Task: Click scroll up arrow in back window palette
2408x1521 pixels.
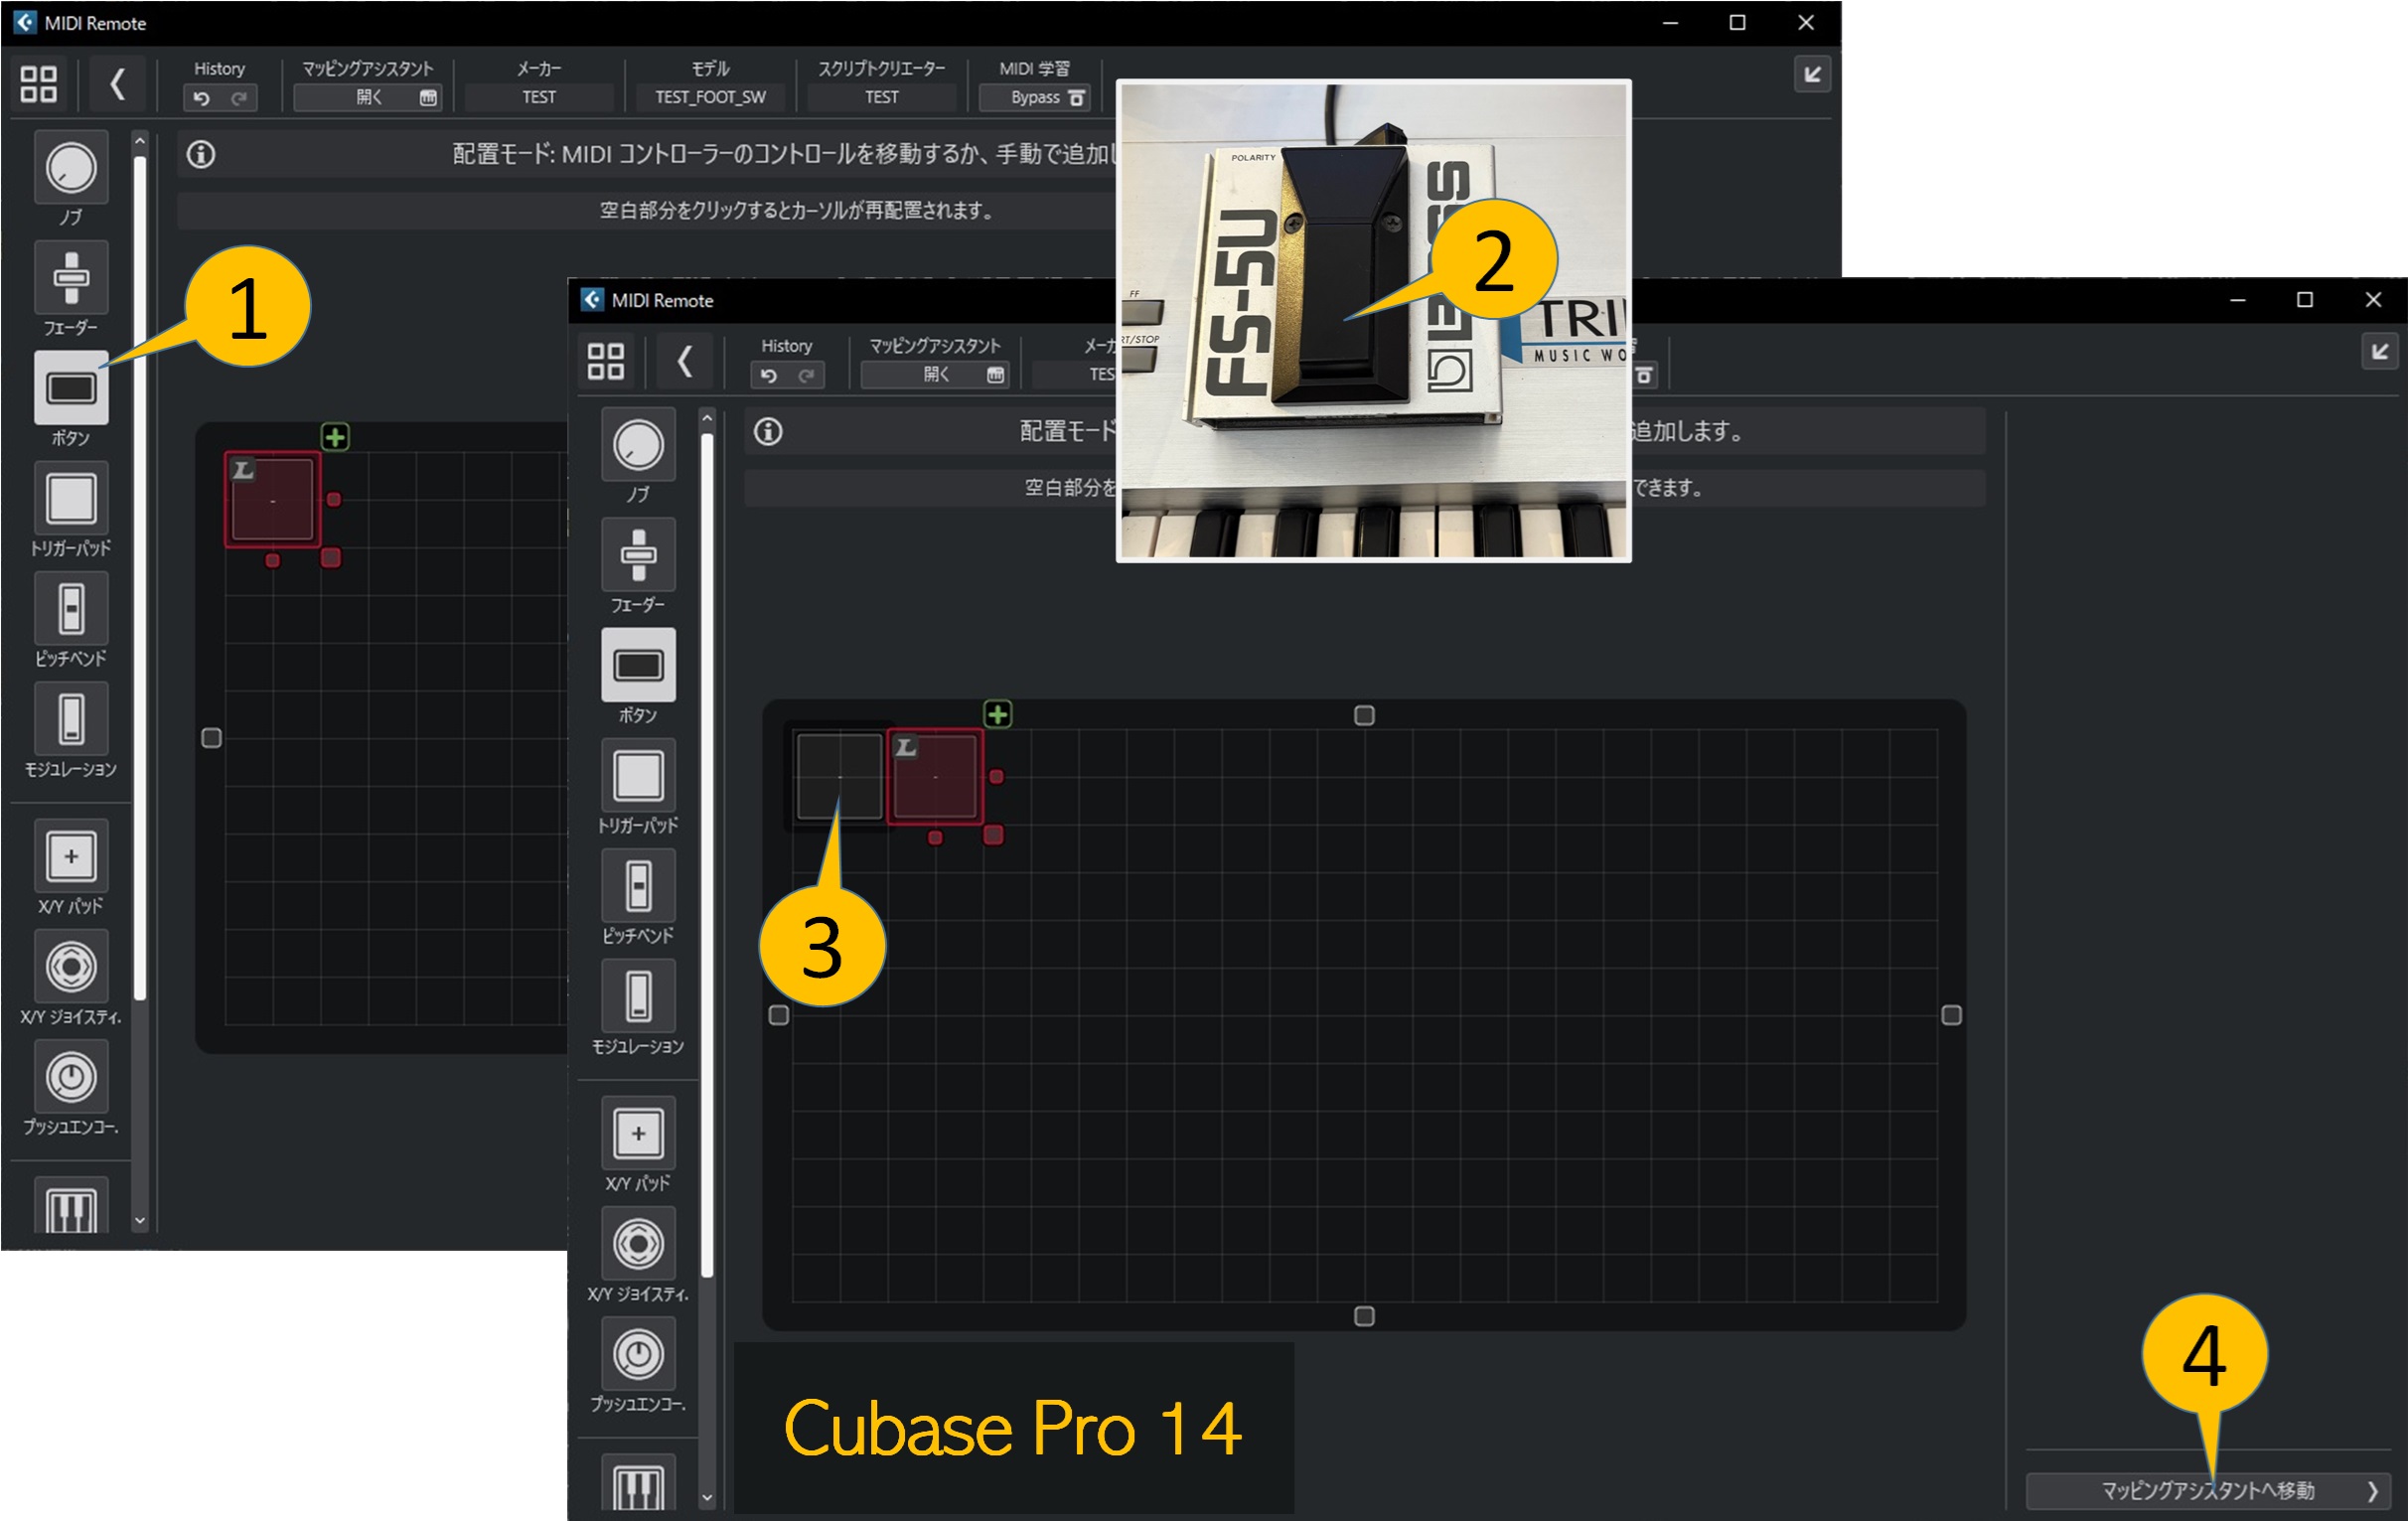Action: 140,141
